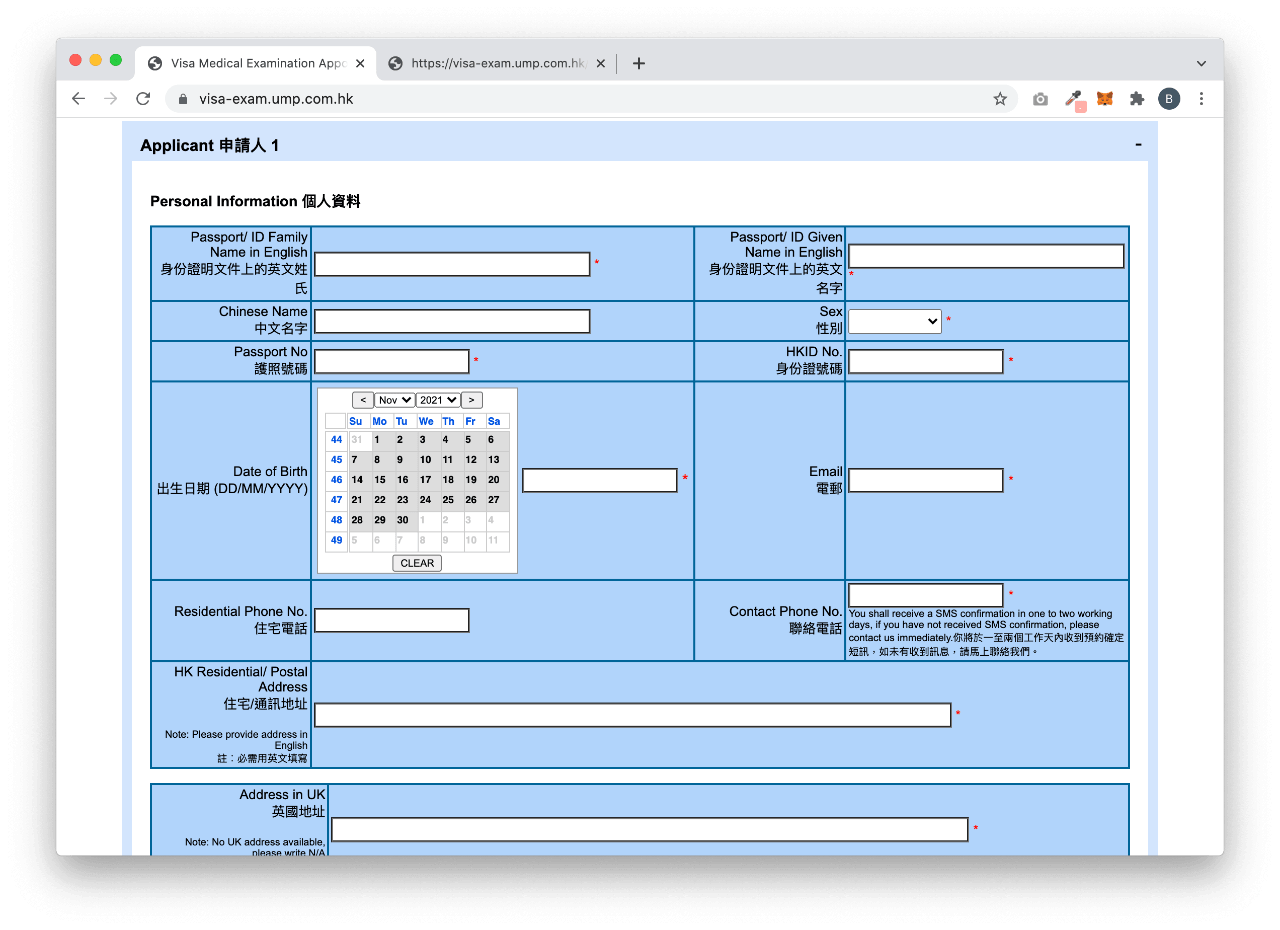1280x930 pixels.
Task: Switch to the Visa Medical Examination tab
Action: click(257, 63)
